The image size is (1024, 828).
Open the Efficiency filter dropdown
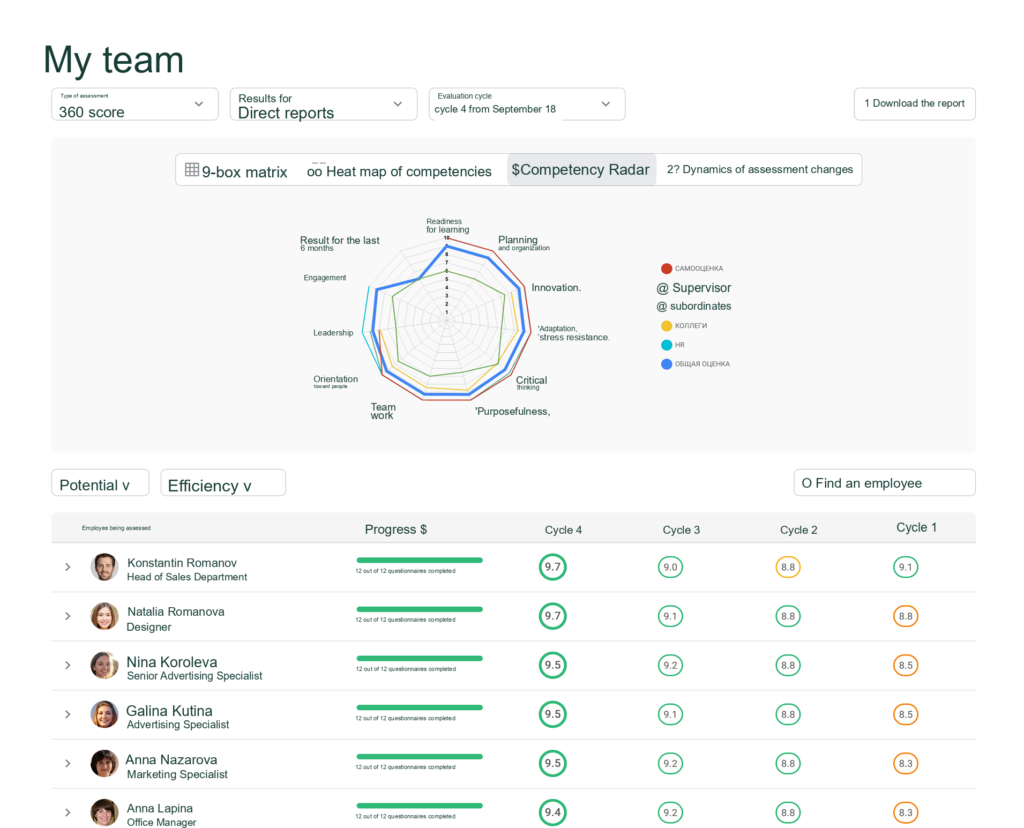[x=223, y=483]
